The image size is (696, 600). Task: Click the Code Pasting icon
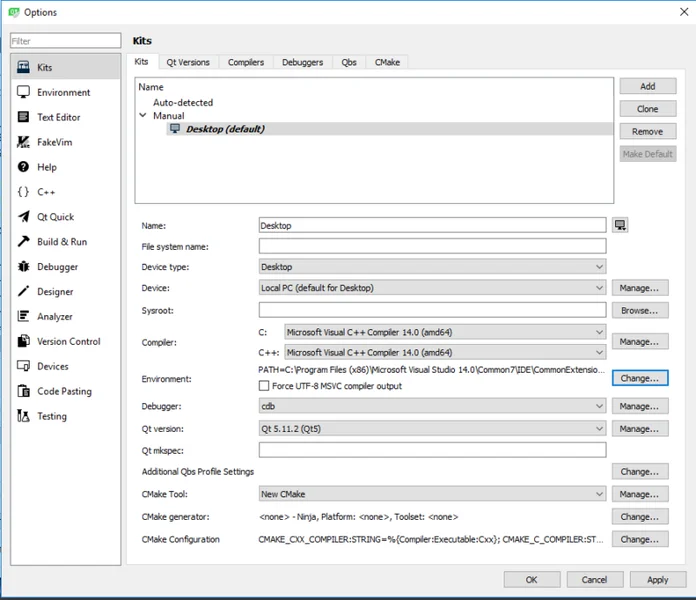pyautogui.click(x=23, y=391)
